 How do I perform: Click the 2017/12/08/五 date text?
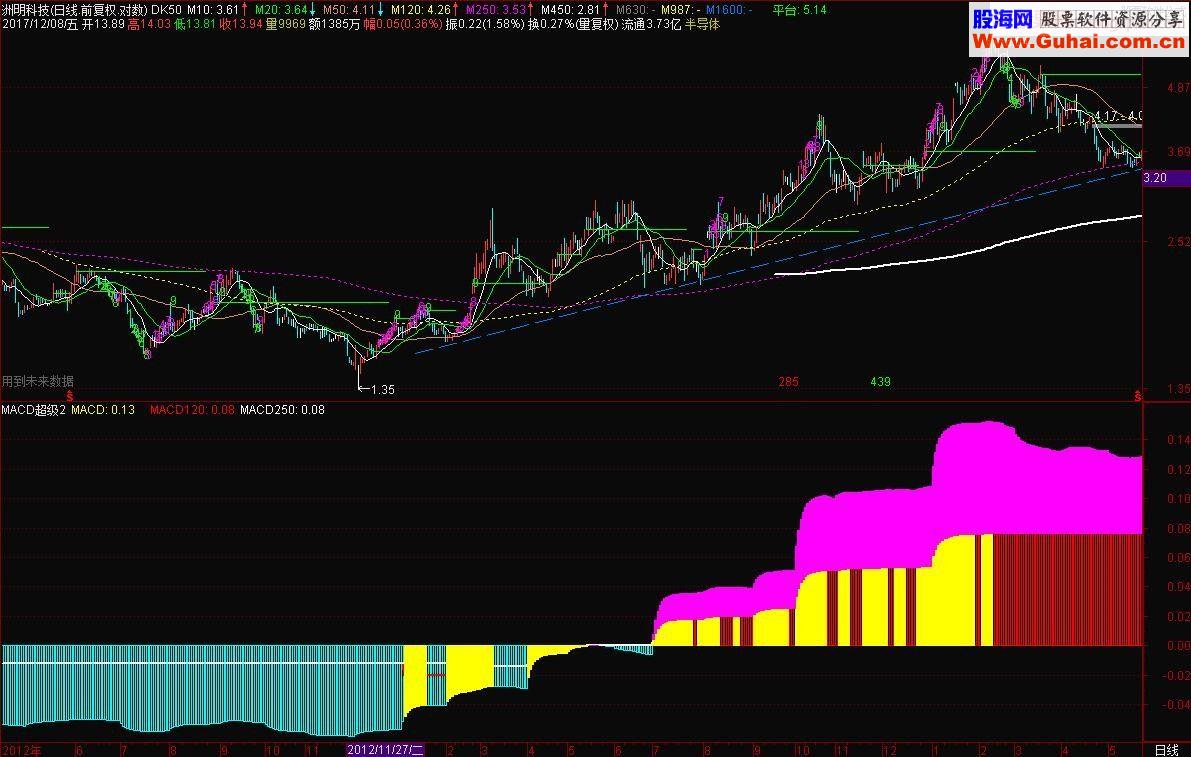[39, 24]
